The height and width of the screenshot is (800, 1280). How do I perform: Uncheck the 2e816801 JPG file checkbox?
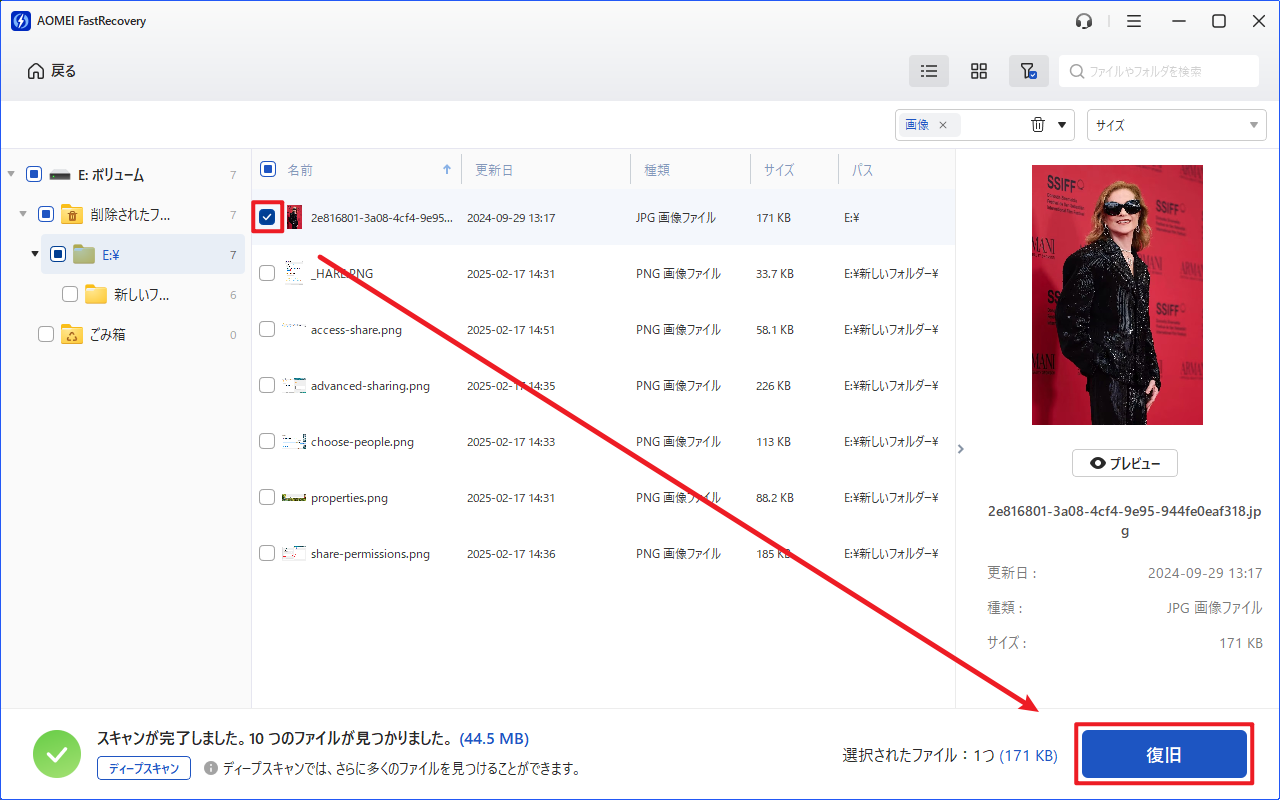pyautogui.click(x=267, y=217)
